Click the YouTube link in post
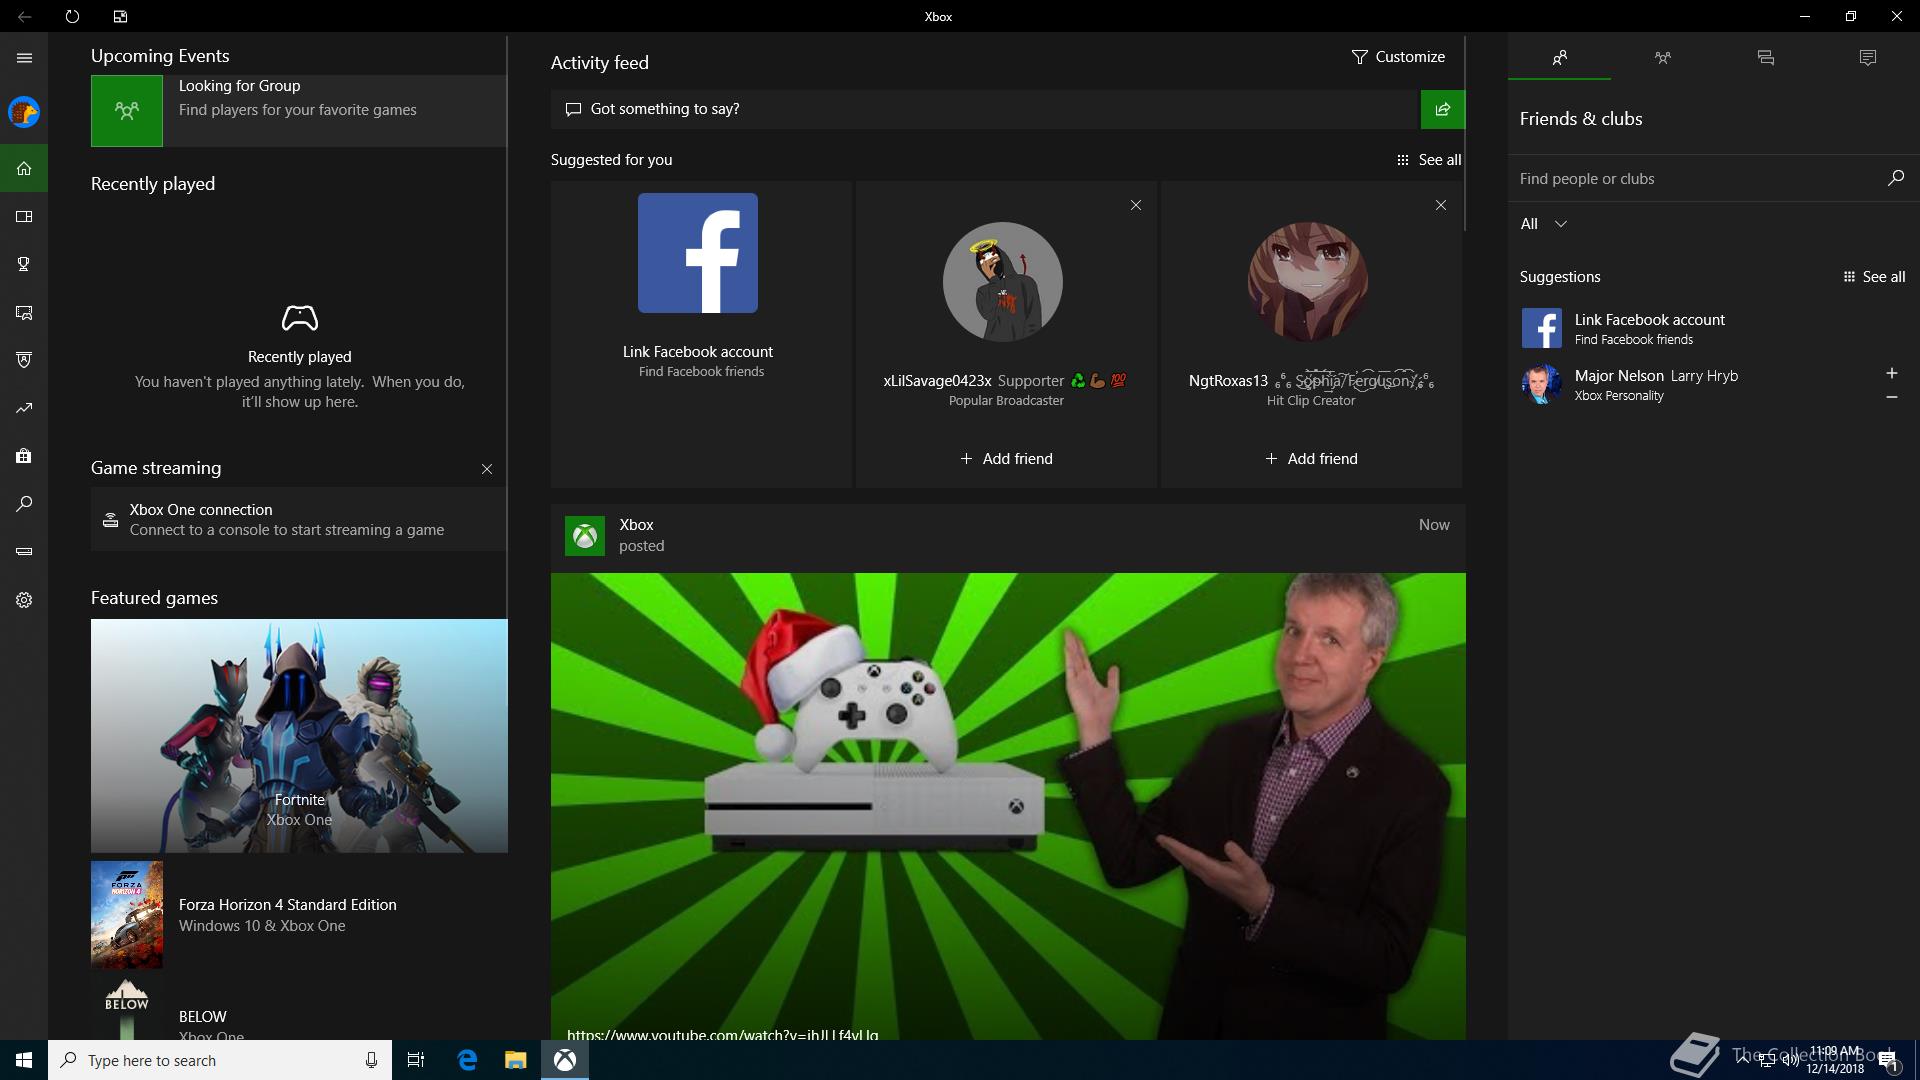The height and width of the screenshot is (1080, 1920). pos(722,1033)
